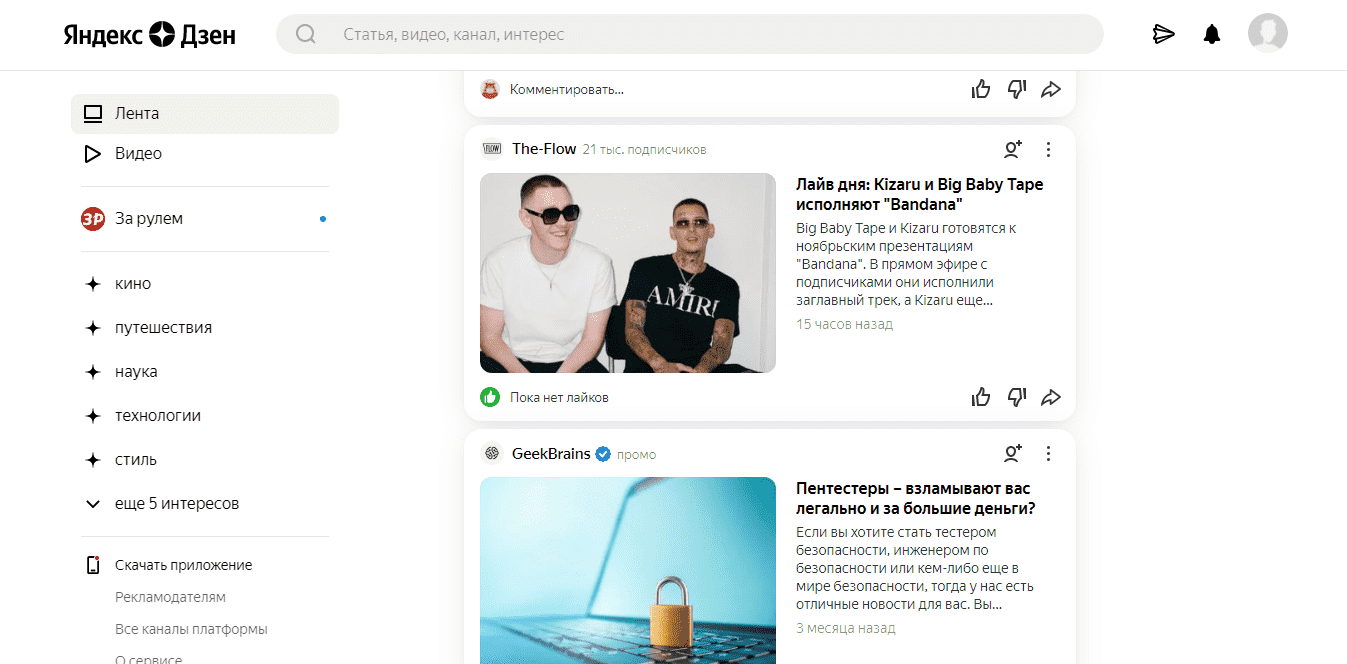Screen dimensions: 1347x664
Task: Click the промо label next to GeekBrains
Action: pos(636,455)
